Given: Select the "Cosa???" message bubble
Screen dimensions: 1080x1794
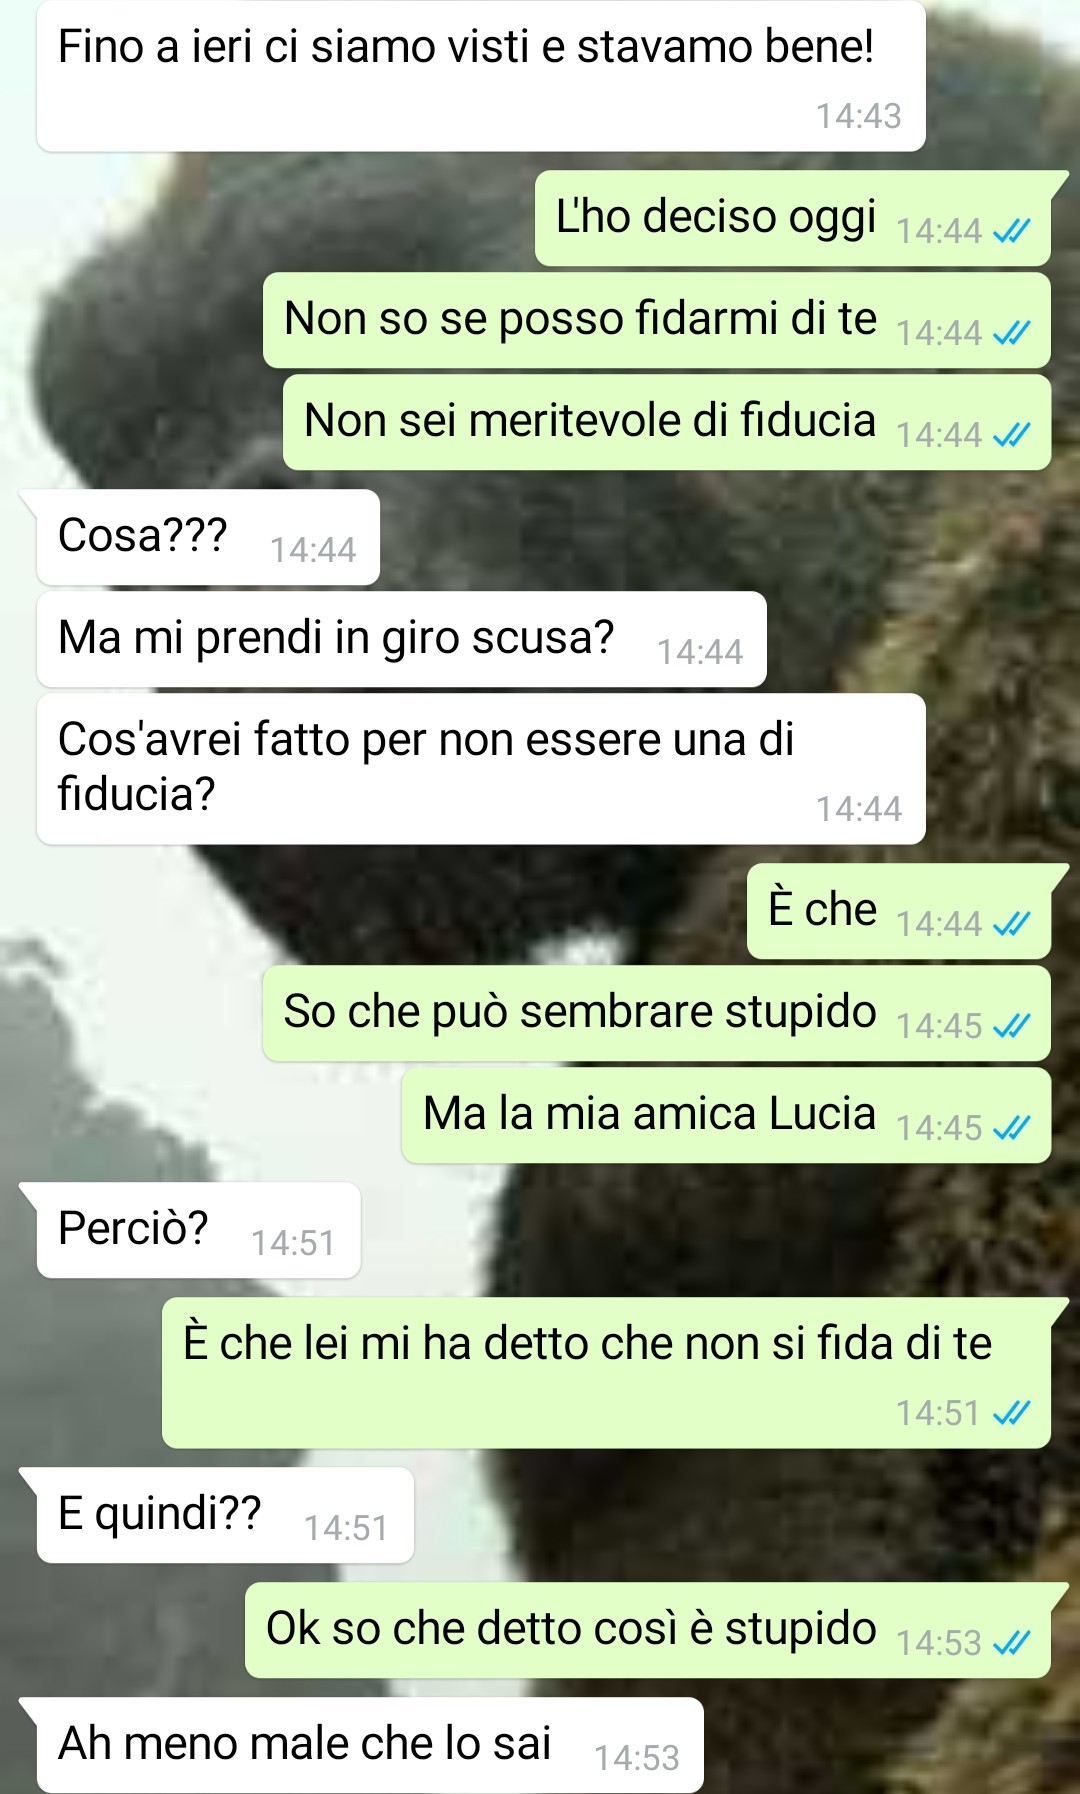Looking at the screenshot, I should (x=208, y=537).
